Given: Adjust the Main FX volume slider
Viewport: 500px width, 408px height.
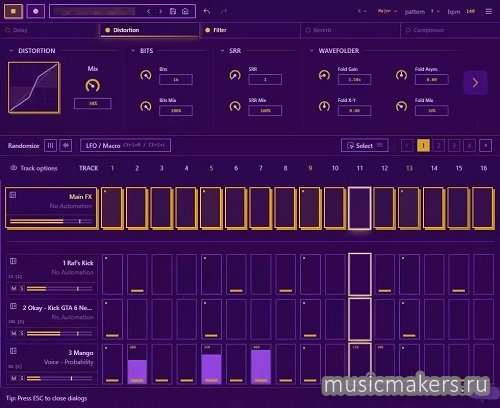Looking at the screenshot, I should point(51,221).
